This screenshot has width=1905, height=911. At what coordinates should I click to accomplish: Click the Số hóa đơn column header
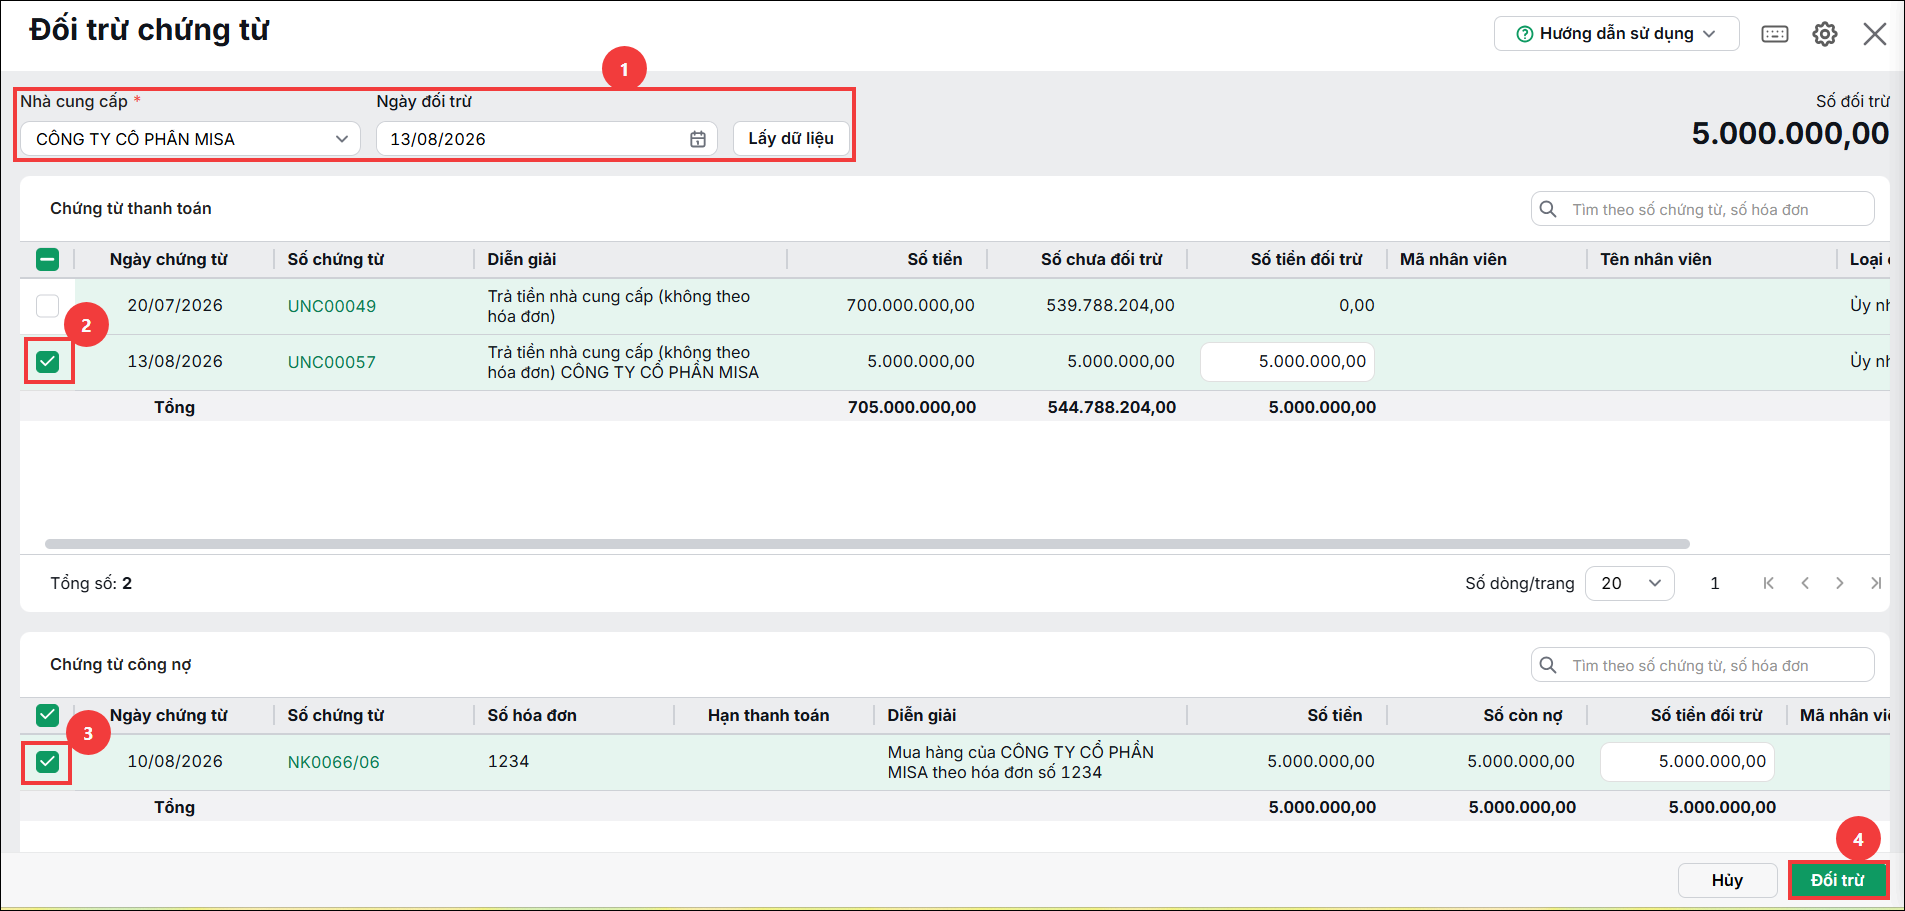point(532,715)
